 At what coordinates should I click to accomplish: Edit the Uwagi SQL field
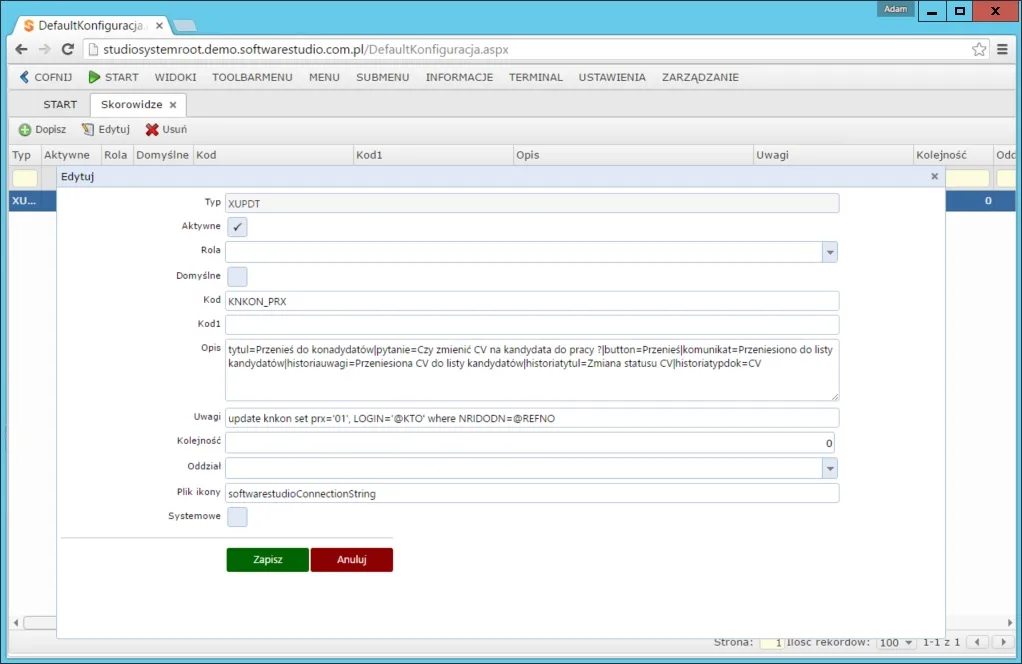click(x=532, y=418)
